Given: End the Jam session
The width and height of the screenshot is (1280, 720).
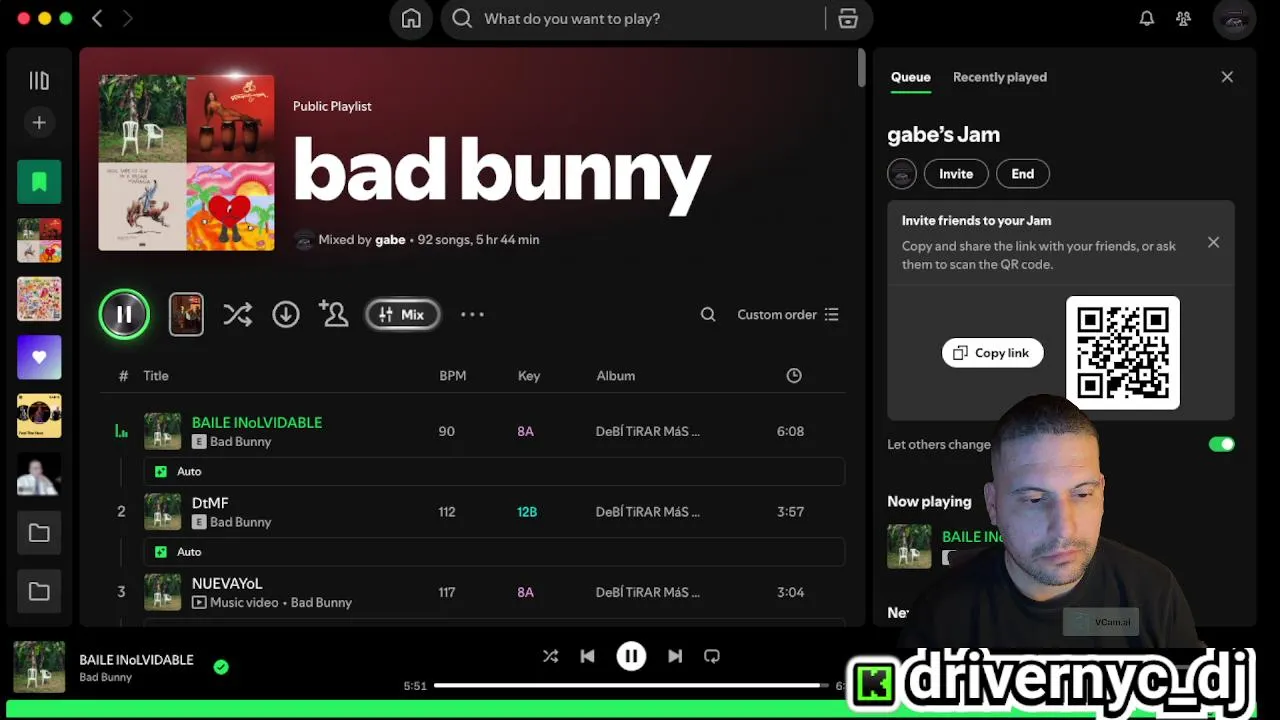Looking at the screenshot, I should tap(1023, 174).
